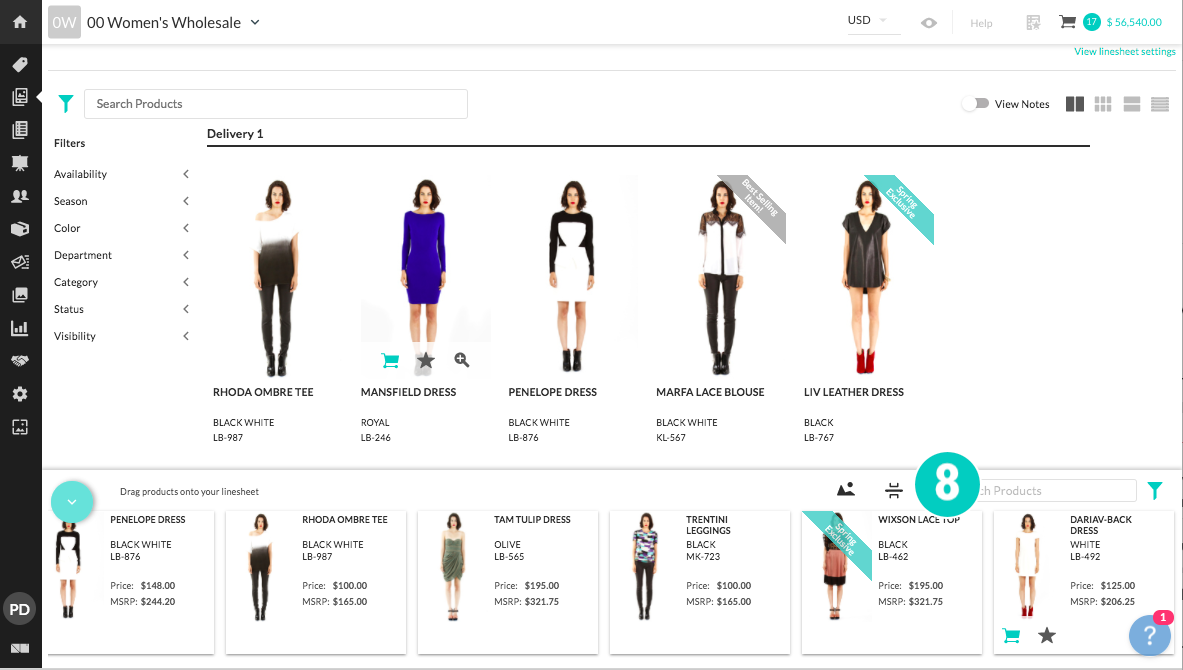Click the 0W account logo

tap(64, 23)
